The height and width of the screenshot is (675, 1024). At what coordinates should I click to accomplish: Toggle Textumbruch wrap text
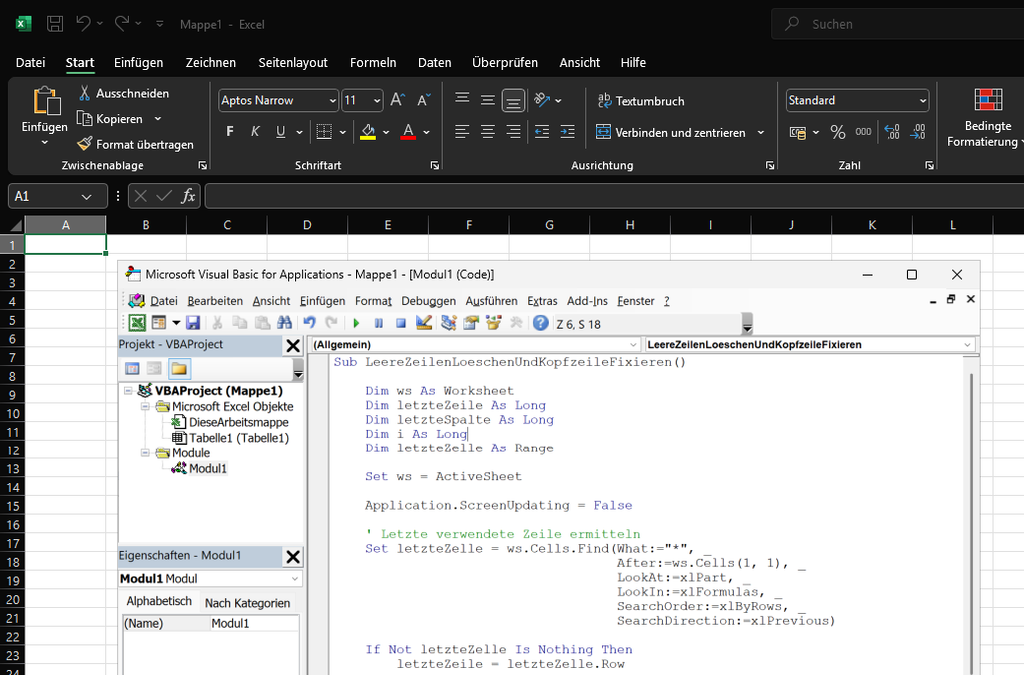tap(641, 101)
